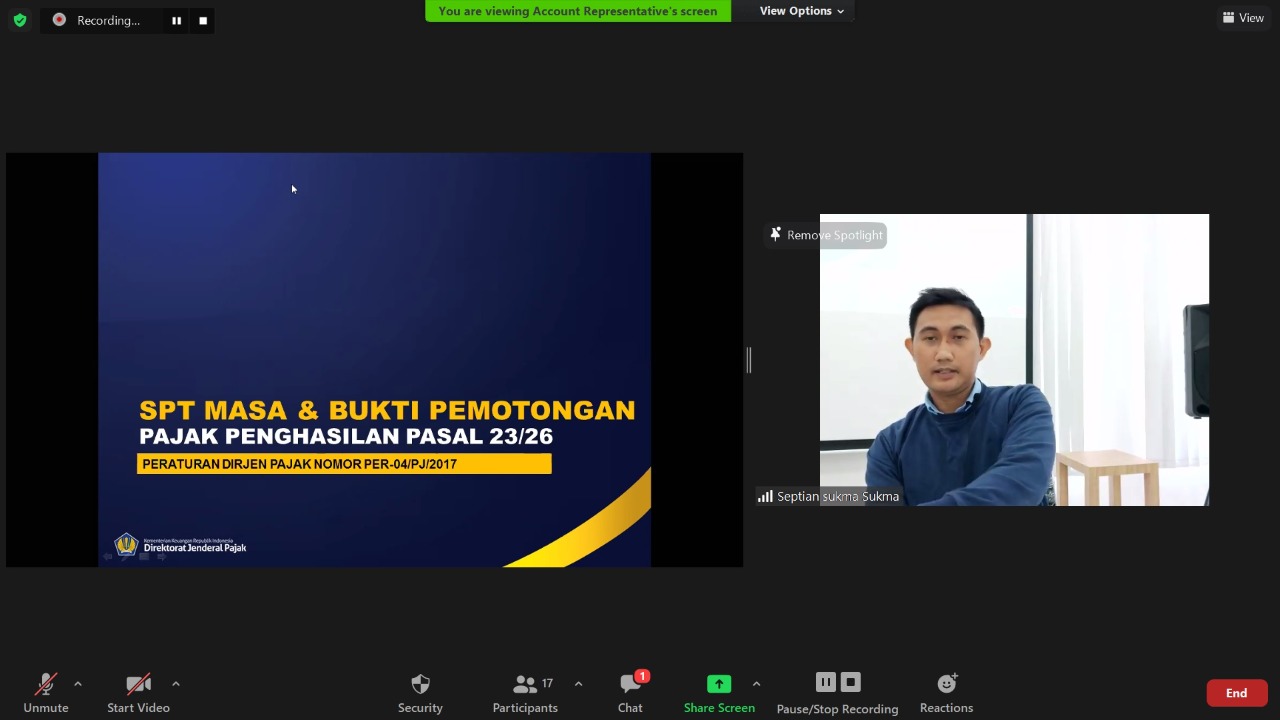1280x720 pixels.
Task: Click Remove Spotlight on the video
Action: click(826, 235)
